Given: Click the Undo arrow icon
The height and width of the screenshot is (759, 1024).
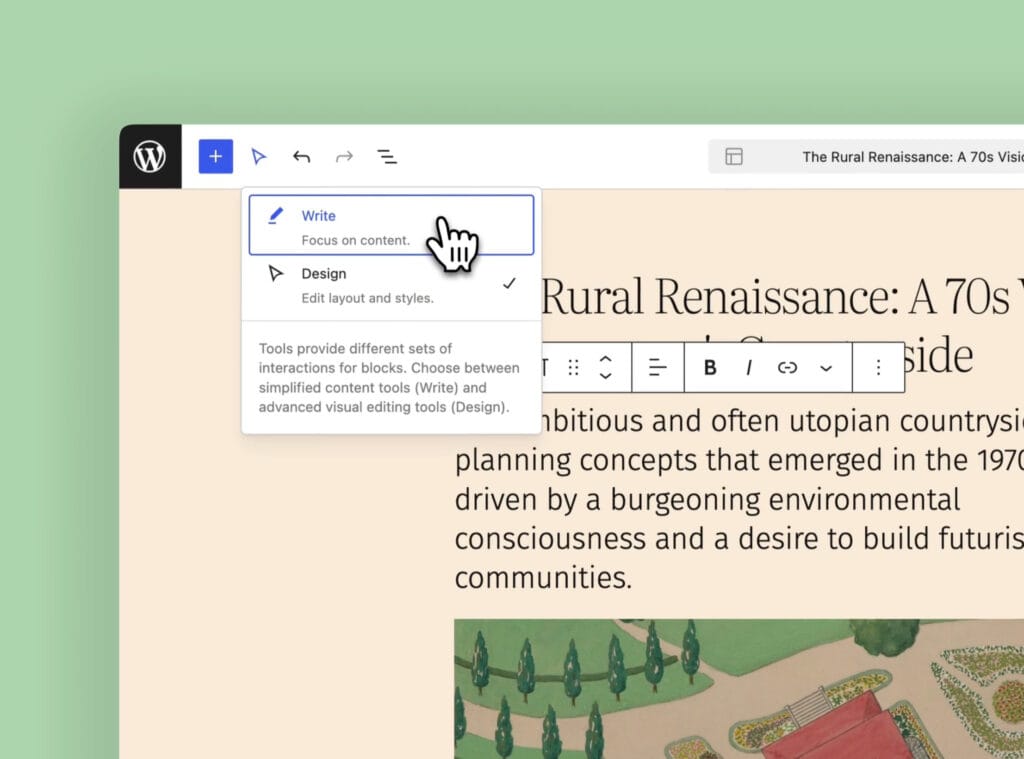Looking at the screenshot, I should tap(301, 156).
